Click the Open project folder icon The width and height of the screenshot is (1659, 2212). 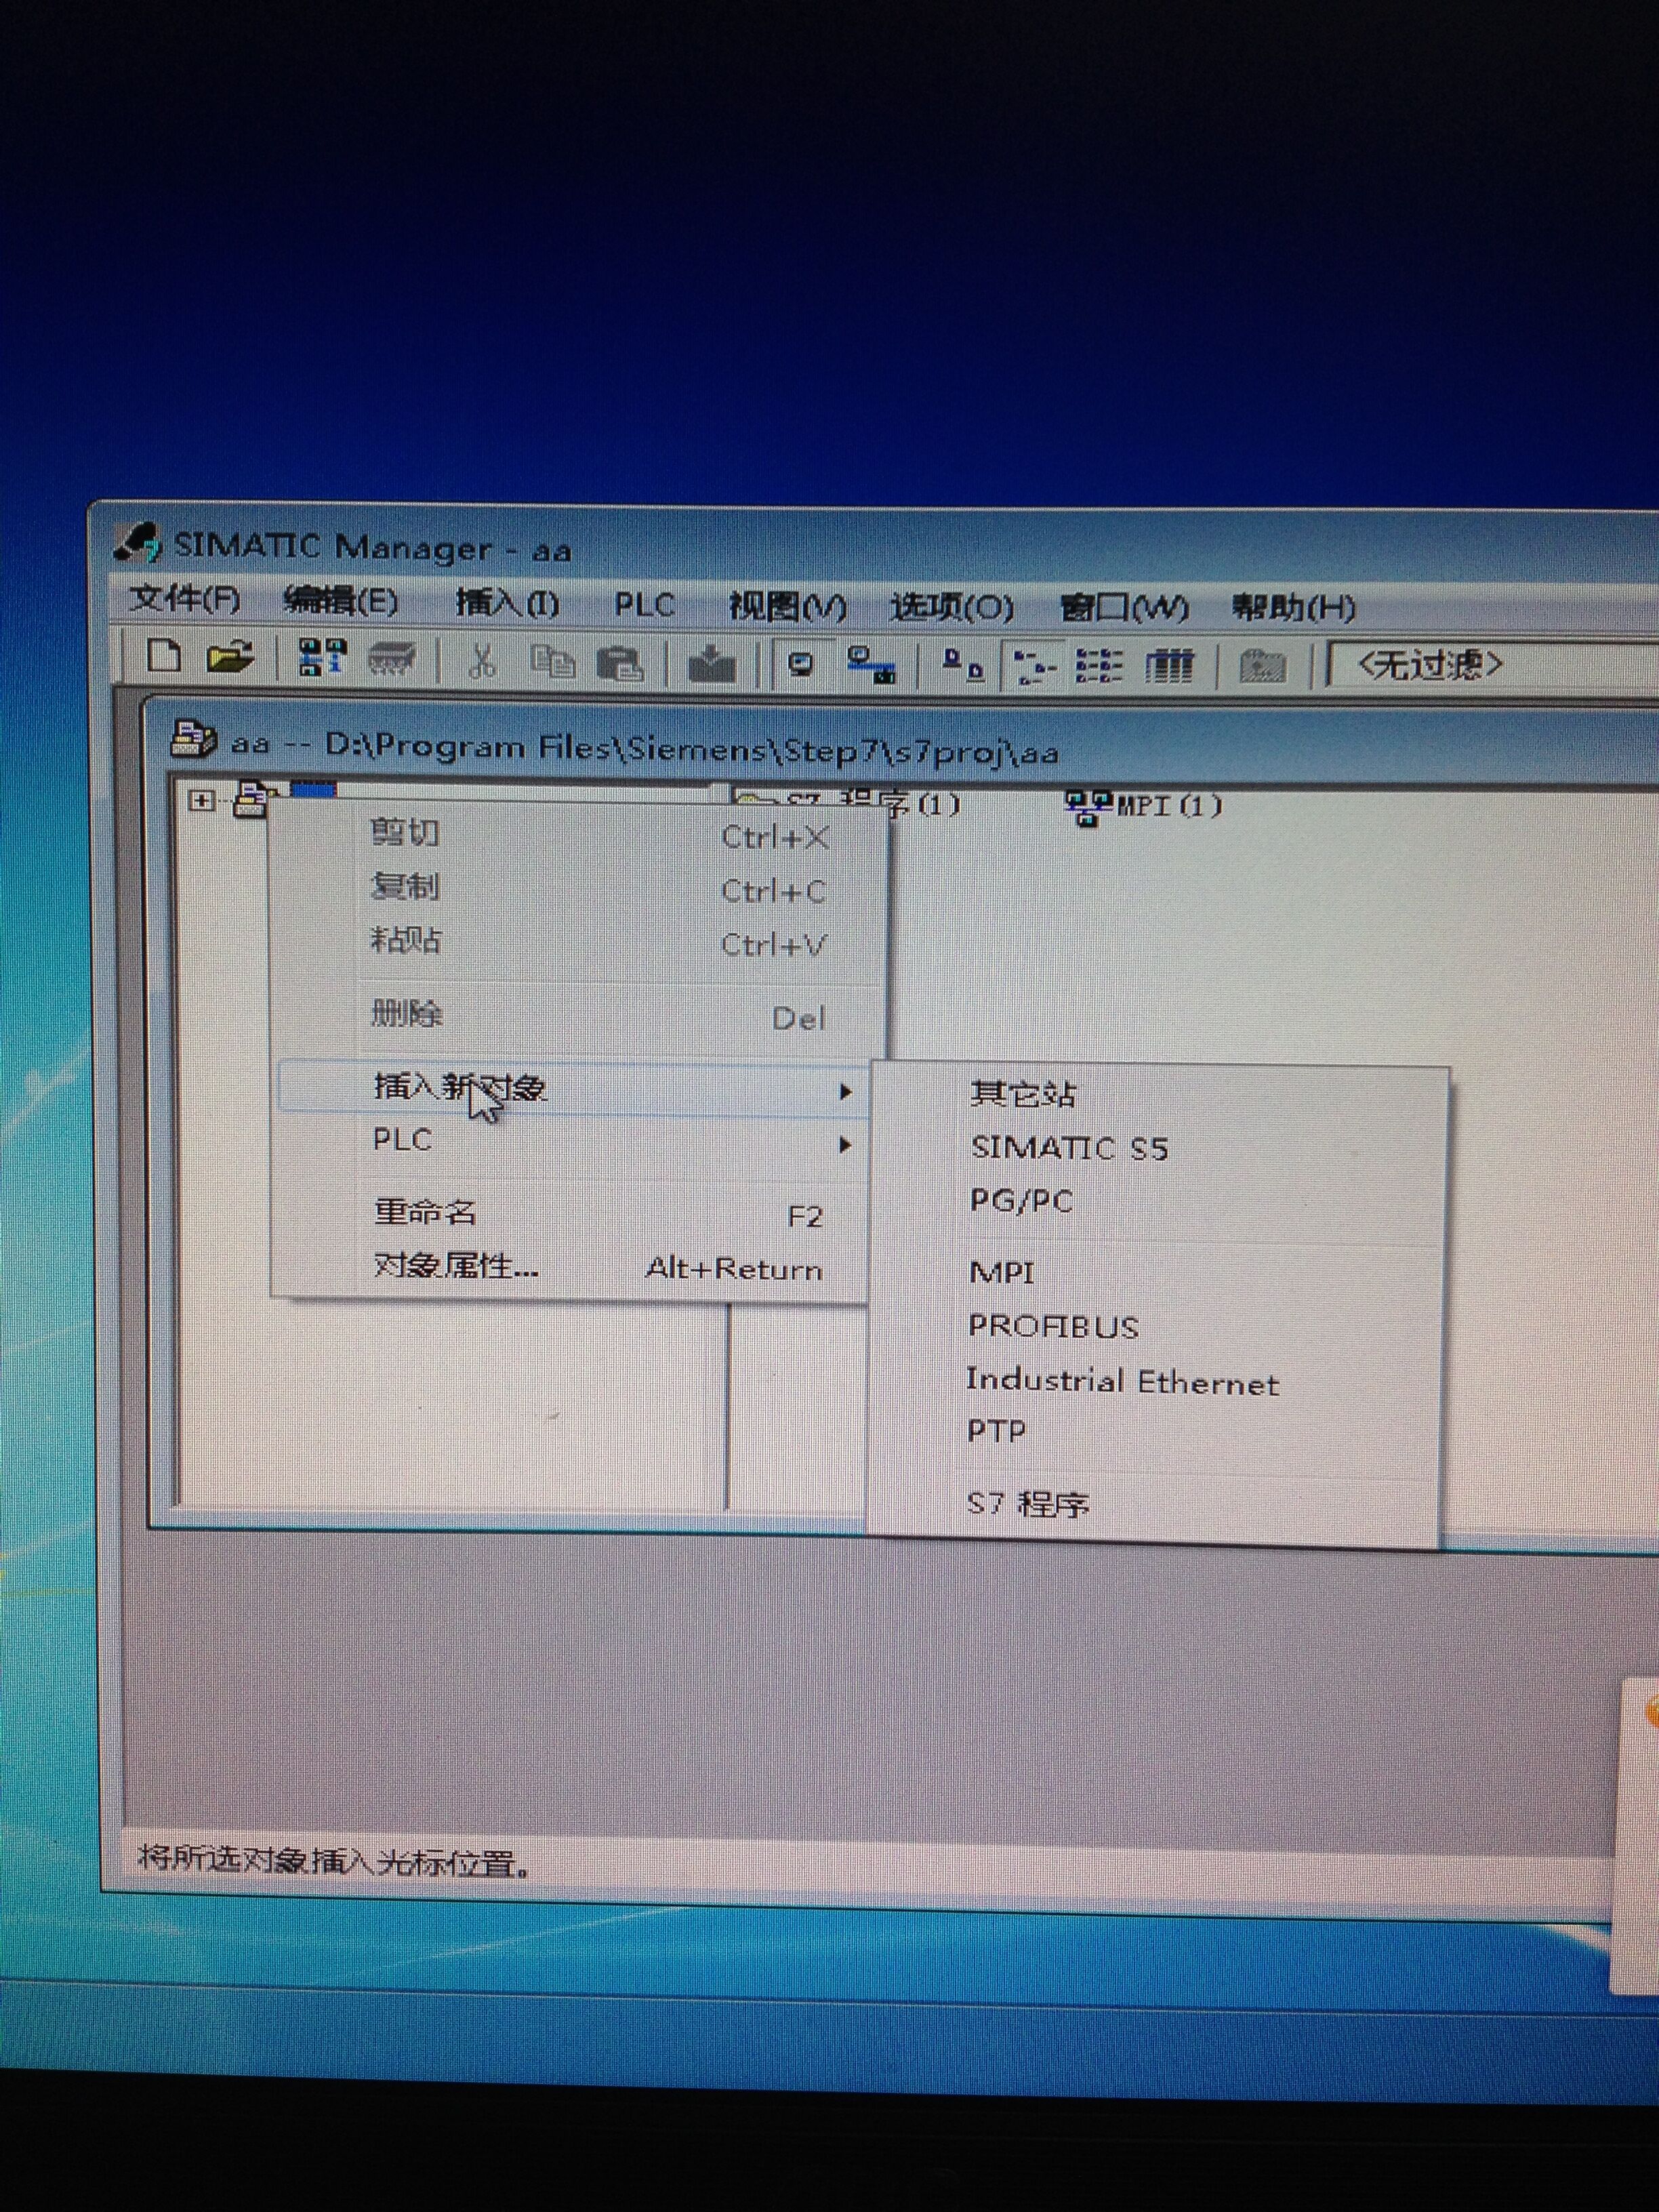(x=230, y=657)
